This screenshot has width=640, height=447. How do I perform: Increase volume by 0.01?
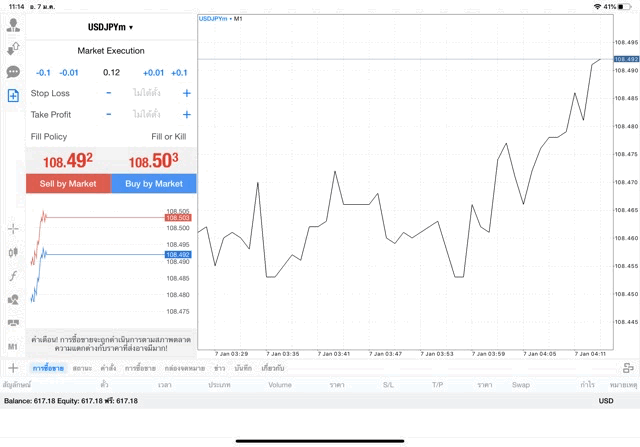[153, 73]
